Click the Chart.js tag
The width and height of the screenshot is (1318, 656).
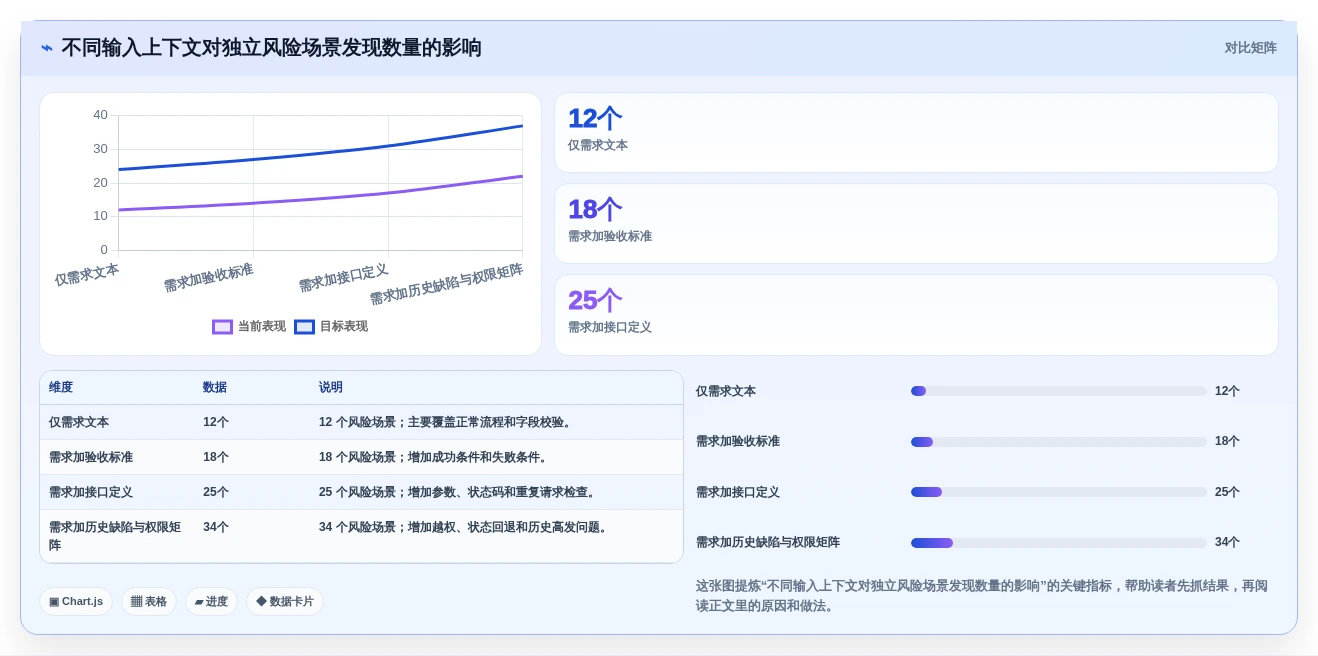76,602
